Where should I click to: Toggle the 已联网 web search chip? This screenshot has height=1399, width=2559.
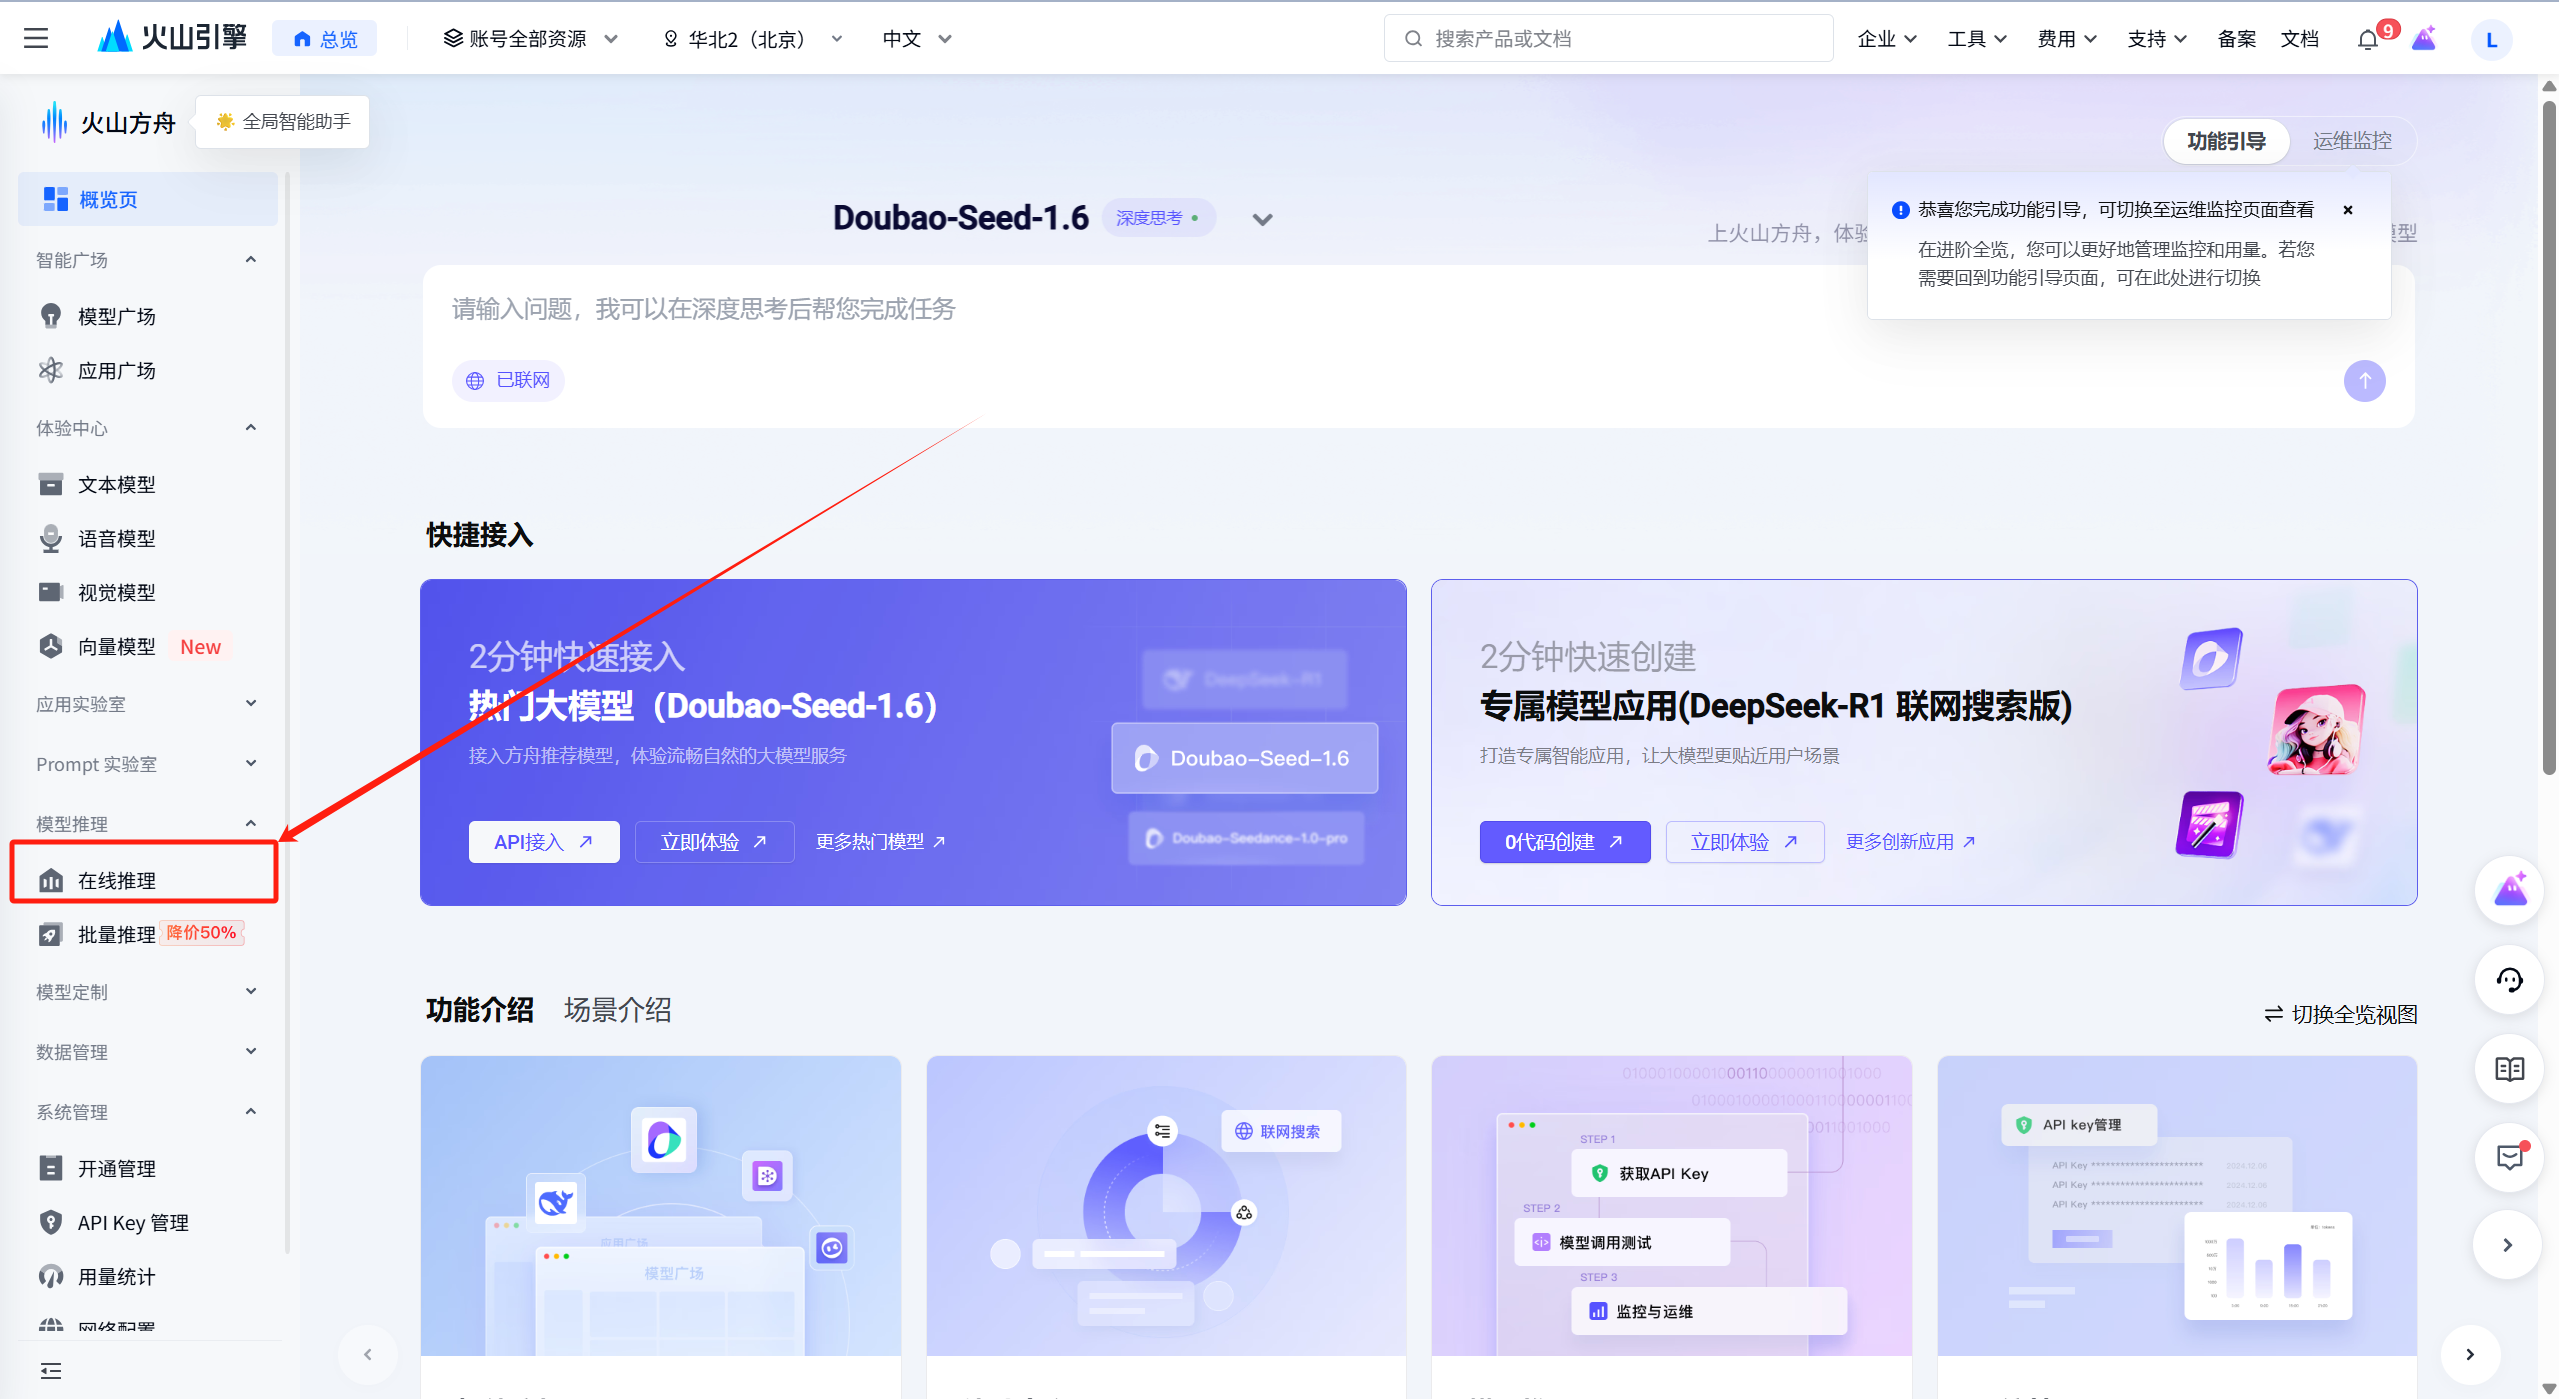(x=508, y=380)
